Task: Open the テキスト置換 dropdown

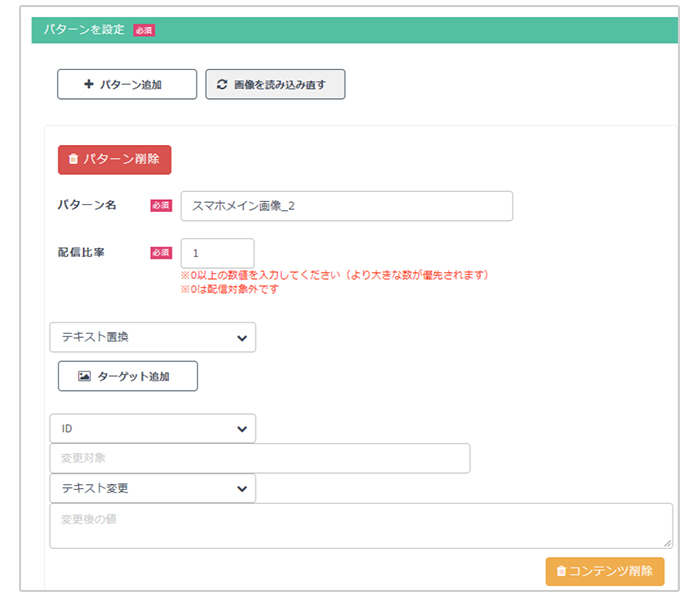Action: [x=153, y=337]
